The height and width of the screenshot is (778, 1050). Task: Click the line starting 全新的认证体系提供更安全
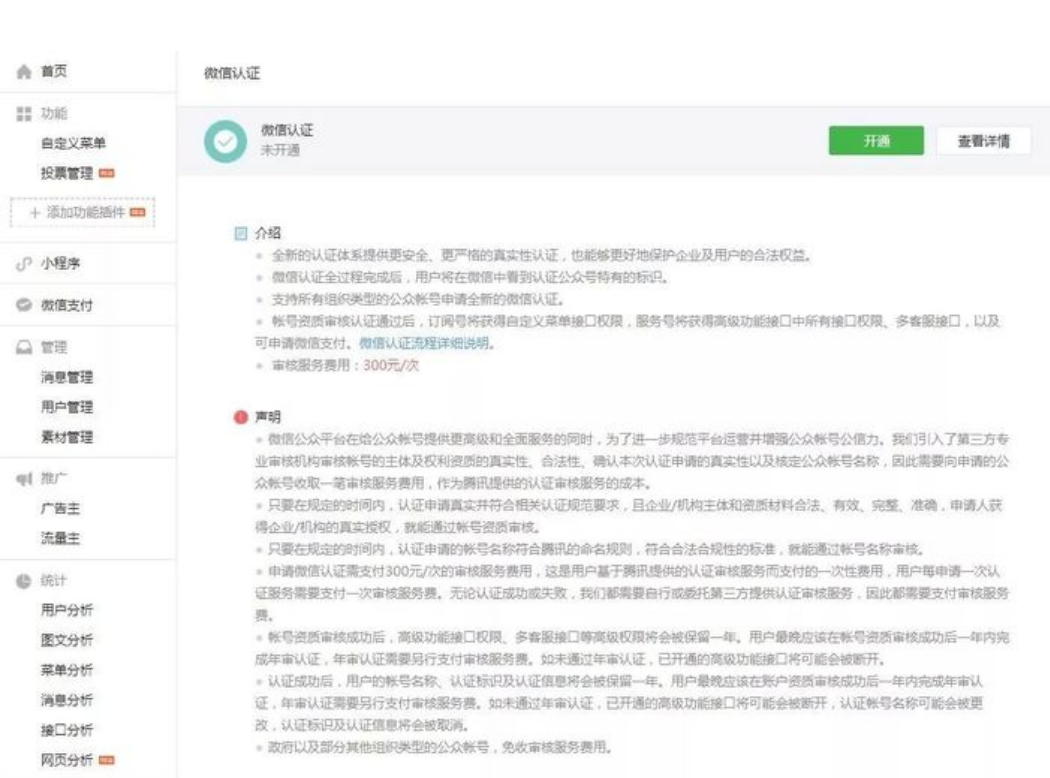click(542, 255)
